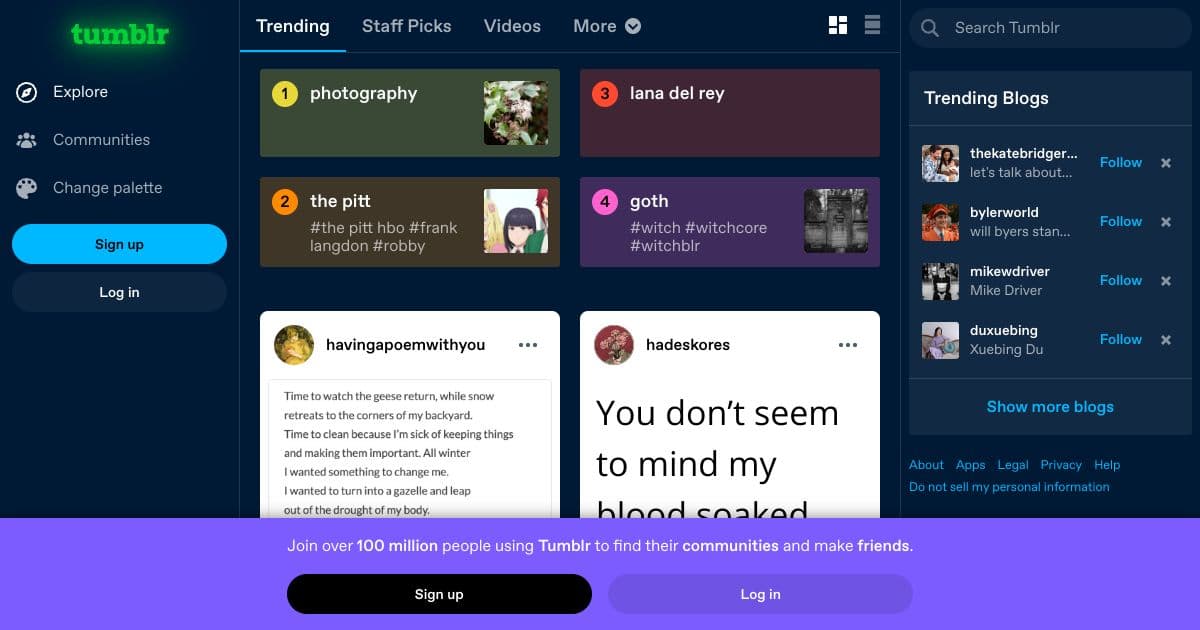Open options menu on hadeskores post
The image size is (1200, 630).
[x=847, y=344]
